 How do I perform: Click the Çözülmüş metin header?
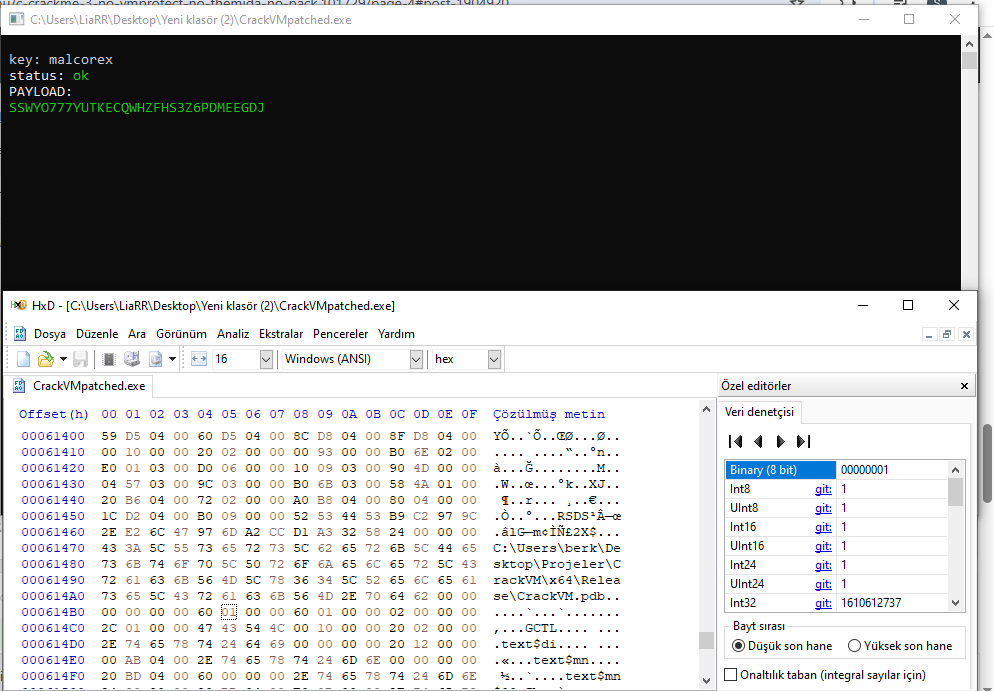549,414
